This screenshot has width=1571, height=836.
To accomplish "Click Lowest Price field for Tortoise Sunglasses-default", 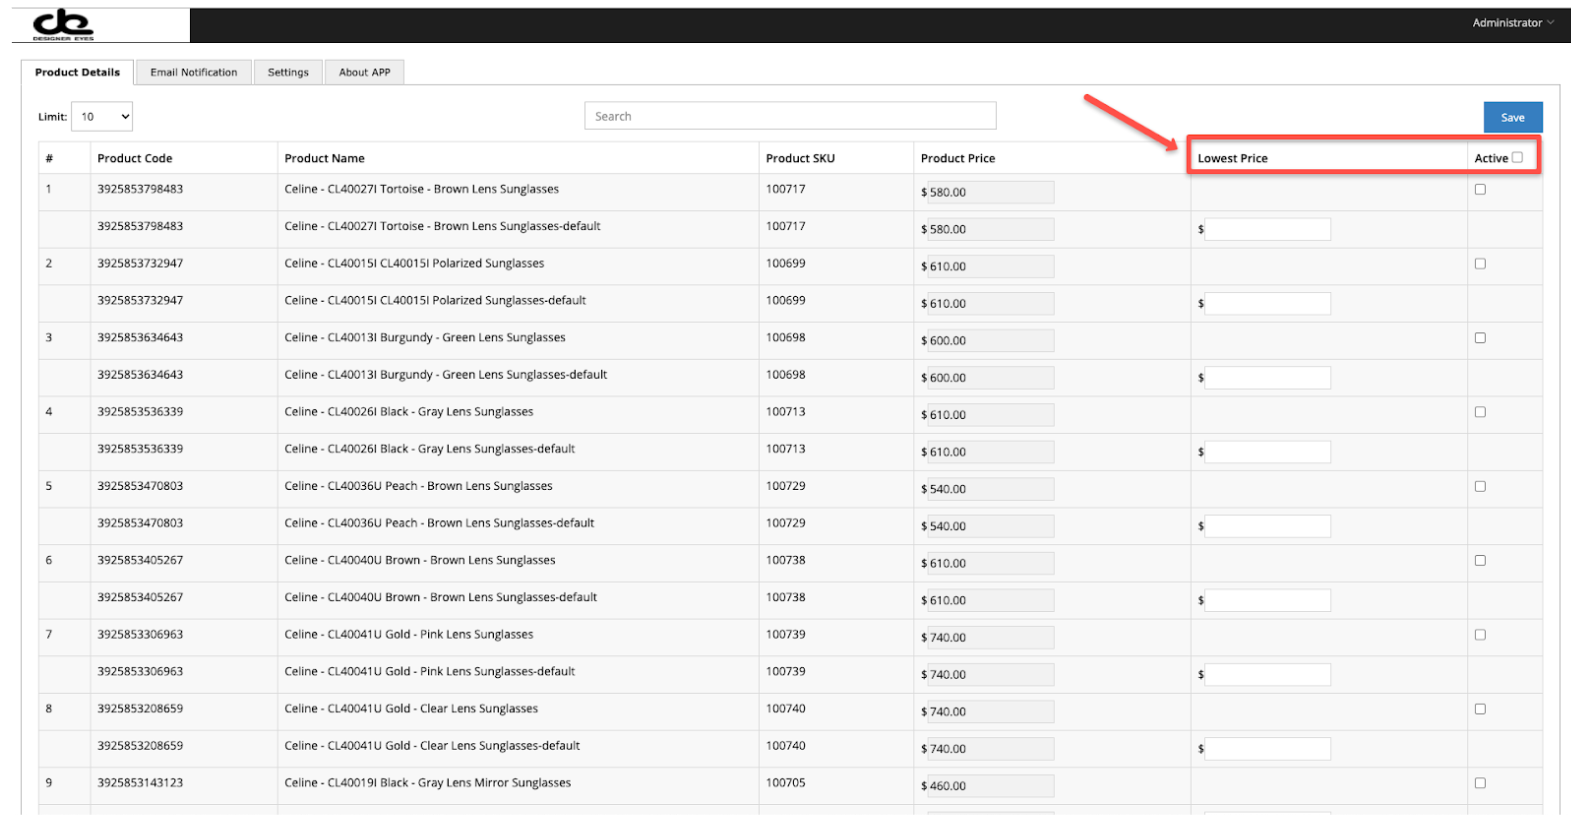I will tap(1267, 230).
